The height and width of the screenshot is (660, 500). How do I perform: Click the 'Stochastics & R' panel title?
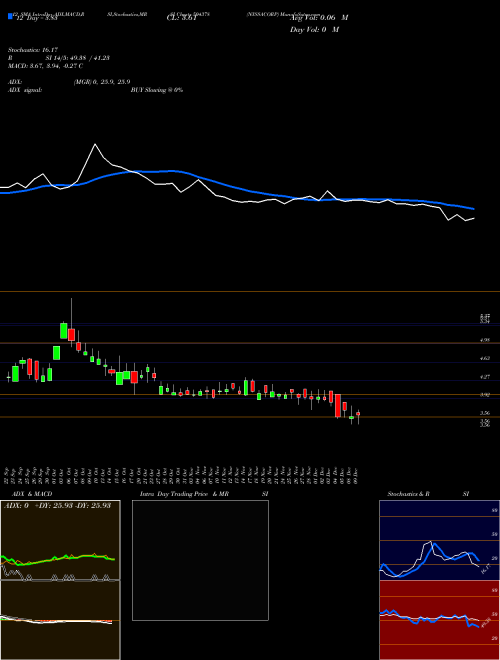pos(409,494)
